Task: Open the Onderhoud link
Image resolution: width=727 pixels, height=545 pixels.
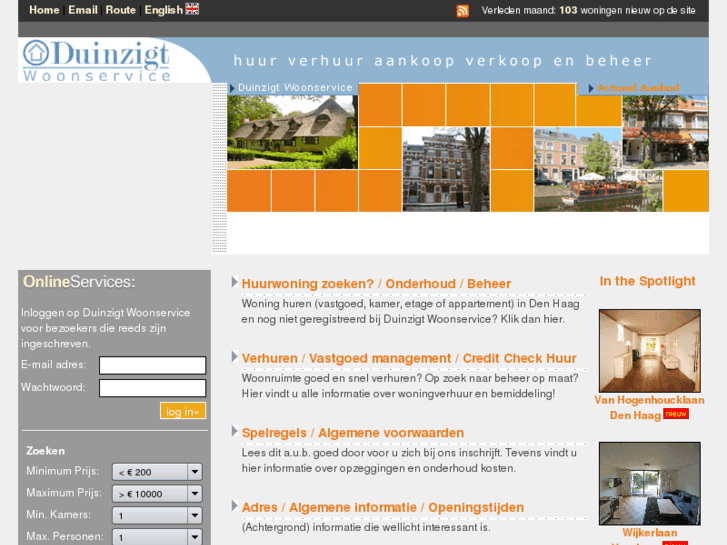Action: coord(421,284)
